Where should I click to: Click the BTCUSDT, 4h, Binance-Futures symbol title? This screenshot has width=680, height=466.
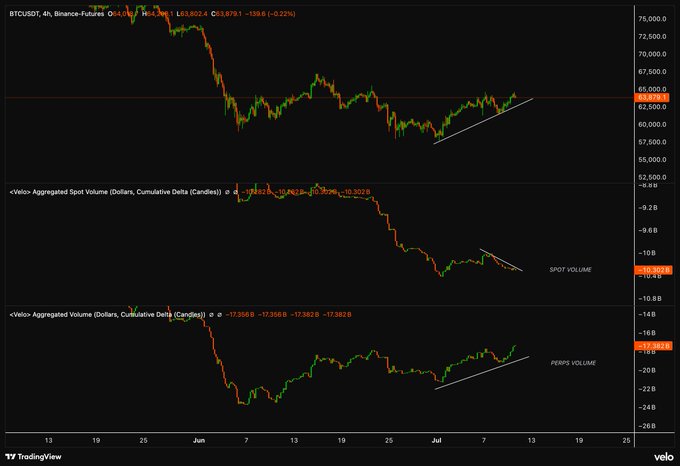pyautogui.click(x=57, y=14)
